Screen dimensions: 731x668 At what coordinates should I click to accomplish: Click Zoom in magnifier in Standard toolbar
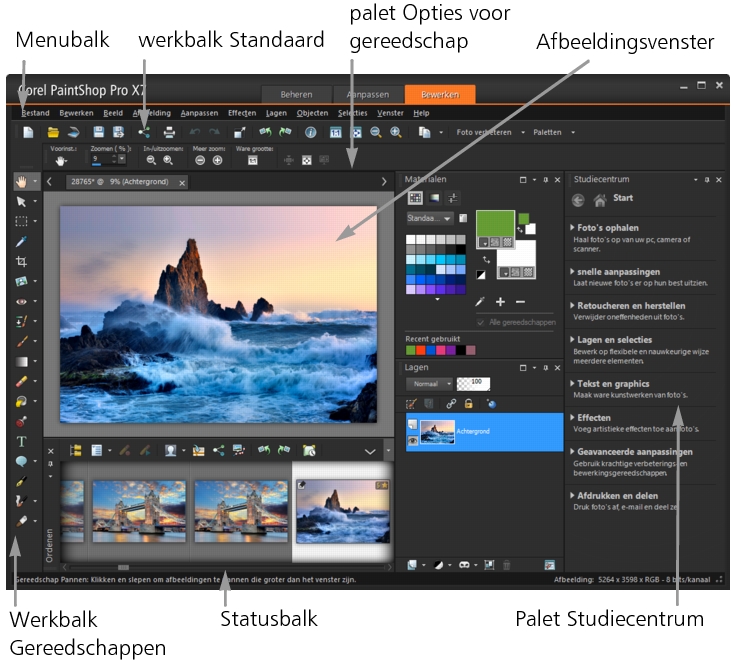tap(396, 132)
